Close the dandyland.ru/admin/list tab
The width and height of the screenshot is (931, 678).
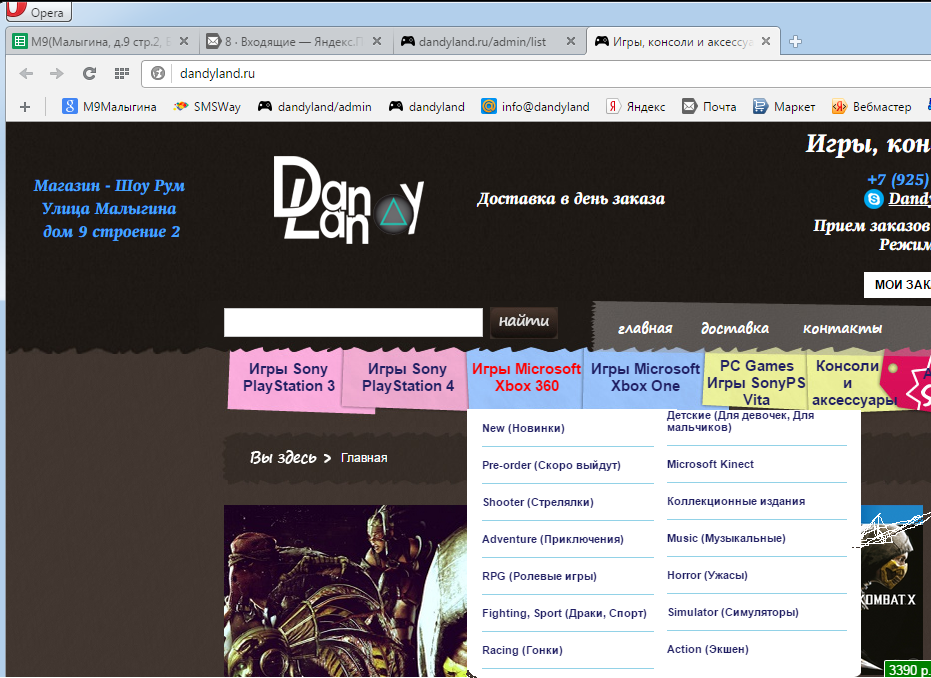pos(570,42)
